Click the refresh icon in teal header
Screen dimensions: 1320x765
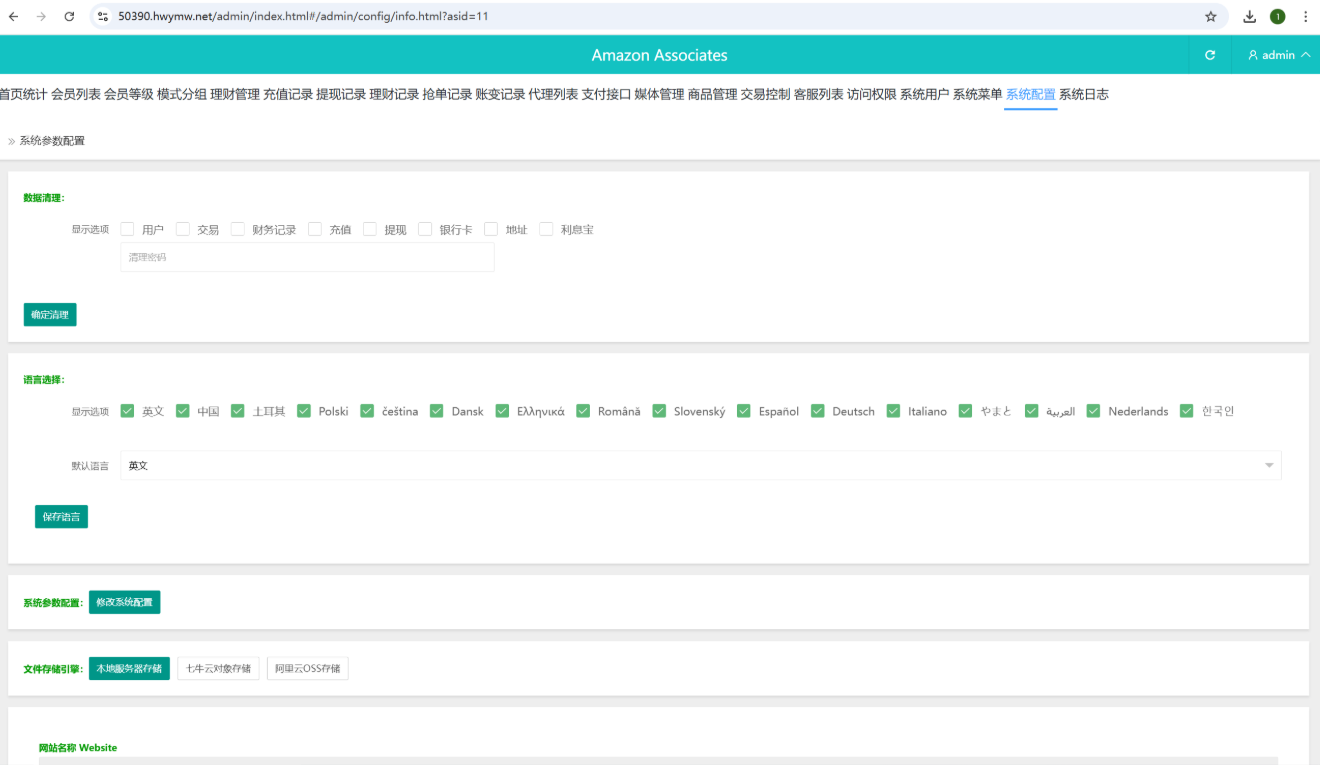pos(1210,55)
